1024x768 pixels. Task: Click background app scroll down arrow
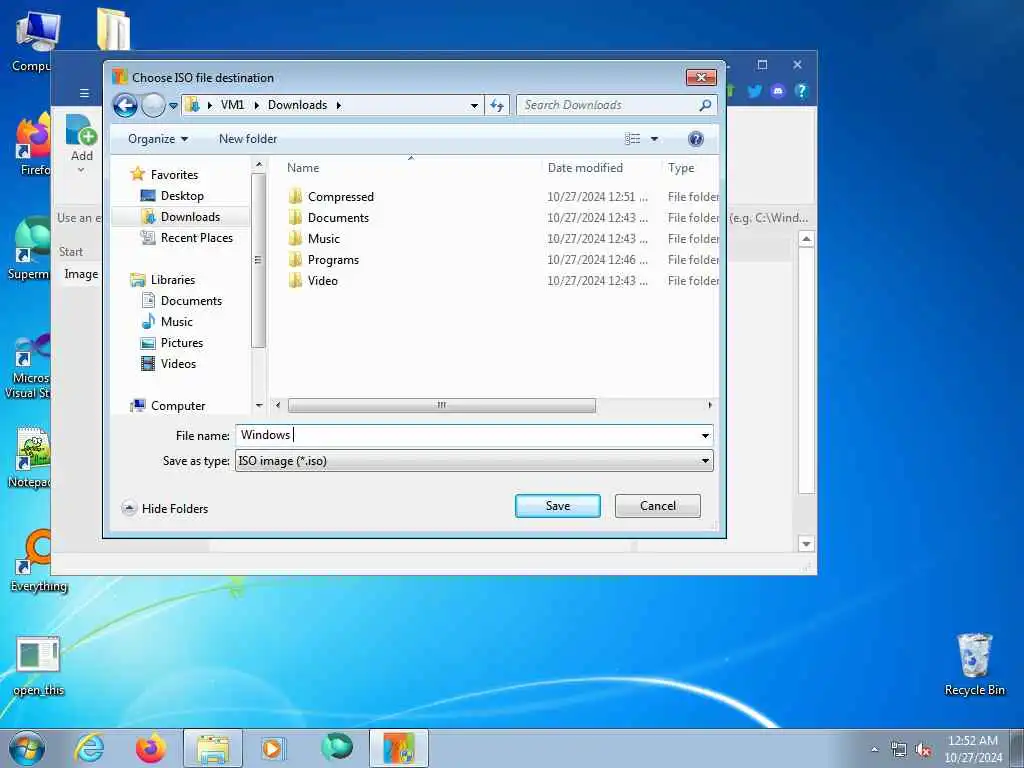[806, 543]
